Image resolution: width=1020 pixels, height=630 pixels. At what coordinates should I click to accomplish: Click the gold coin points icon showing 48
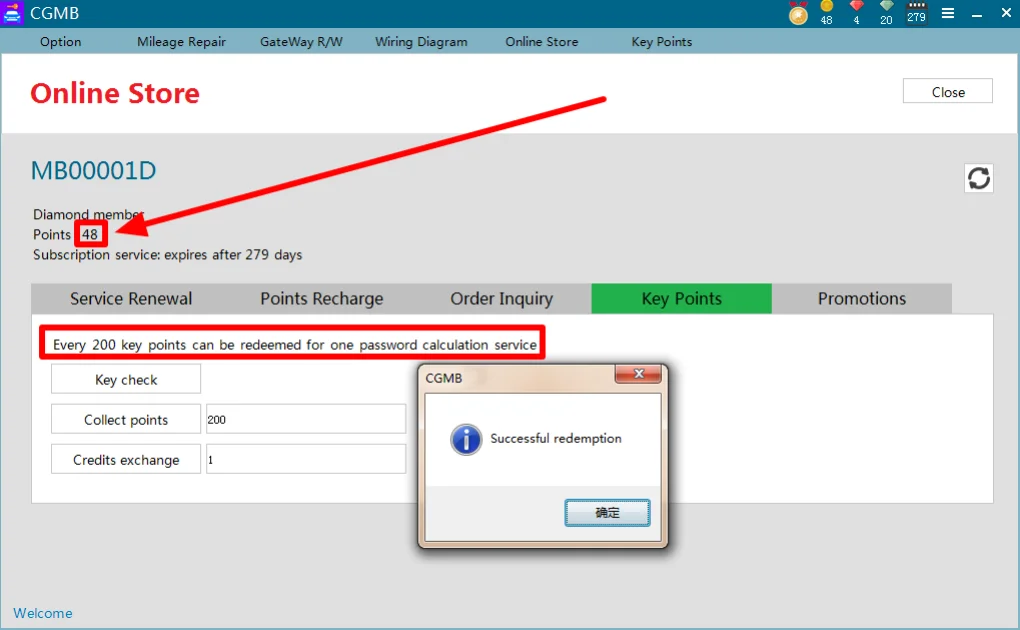click(x=827, y=13)
